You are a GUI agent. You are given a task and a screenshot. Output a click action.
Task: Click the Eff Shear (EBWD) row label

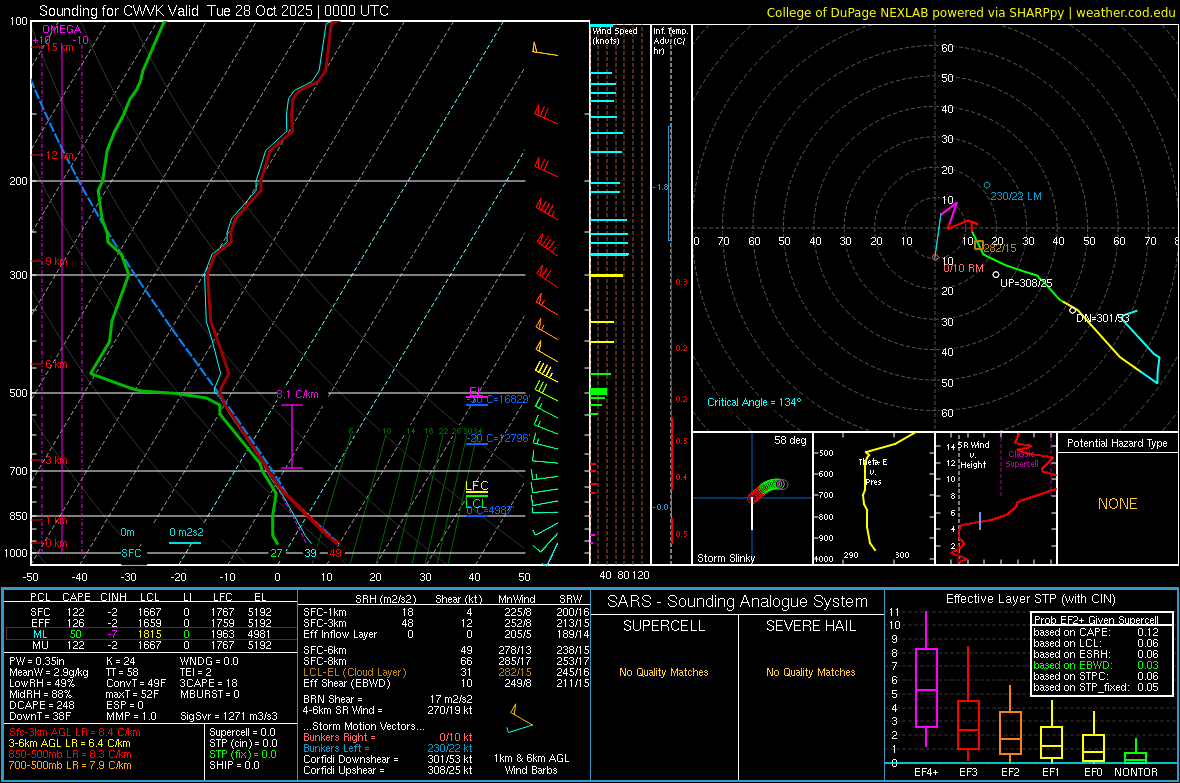click(x=347, y=683)
